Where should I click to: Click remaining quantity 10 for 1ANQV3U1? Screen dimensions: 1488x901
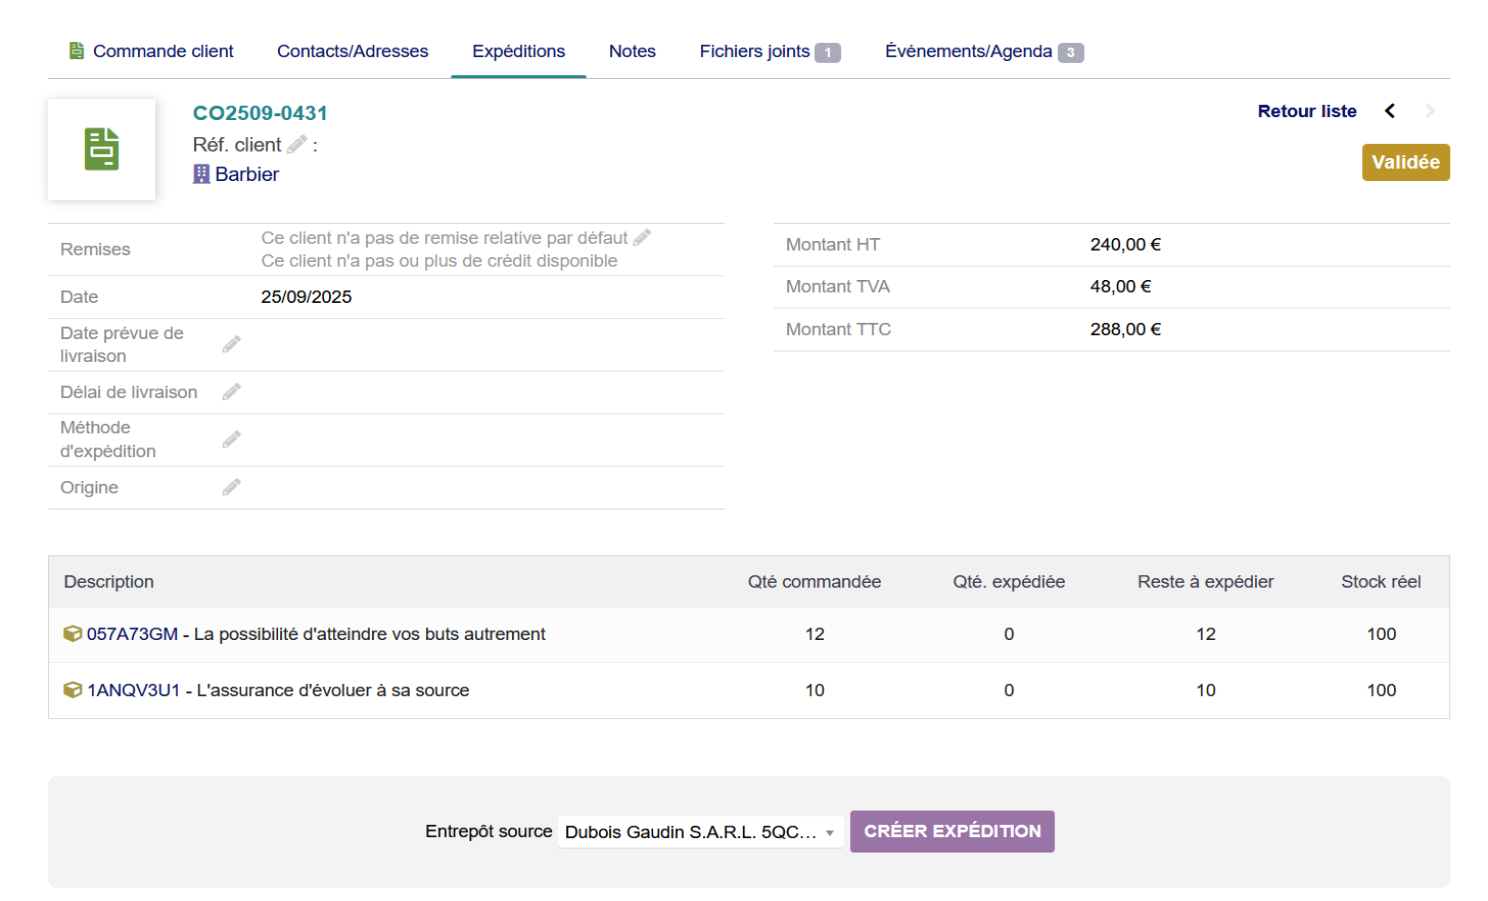pos(1206,690)
